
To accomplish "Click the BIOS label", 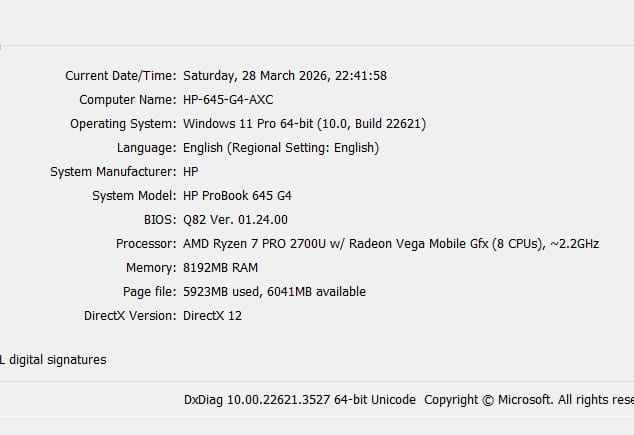I will click(160, 220).
